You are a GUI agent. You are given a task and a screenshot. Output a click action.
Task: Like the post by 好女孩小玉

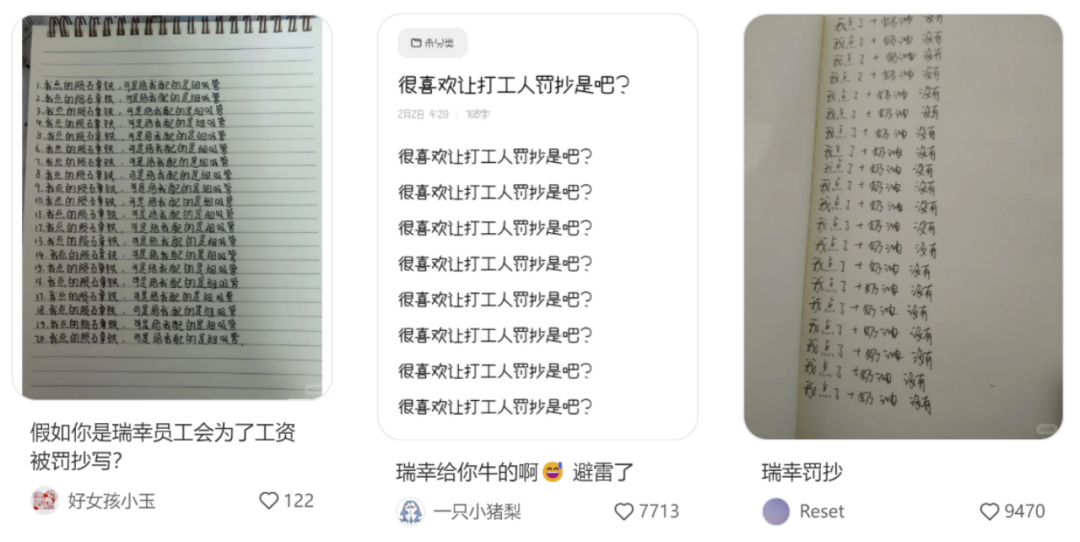pos(269,501)
